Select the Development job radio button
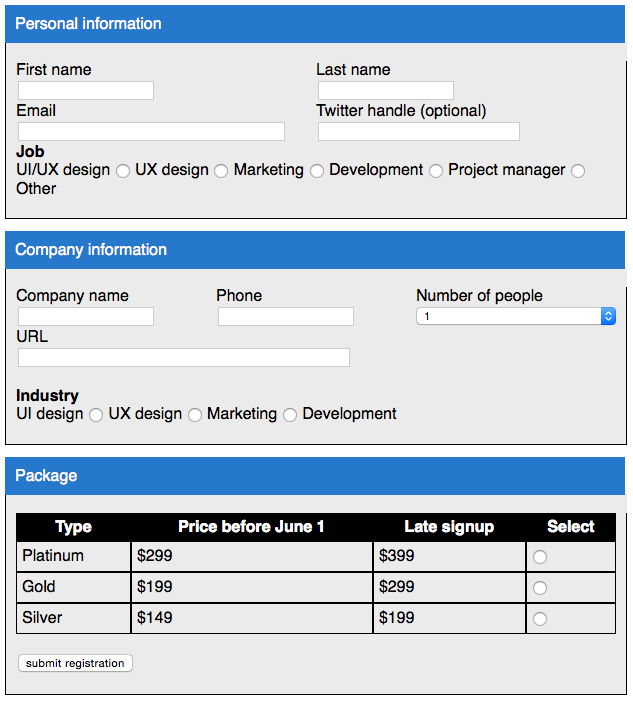The image size is (633, 702). (436, 171)
